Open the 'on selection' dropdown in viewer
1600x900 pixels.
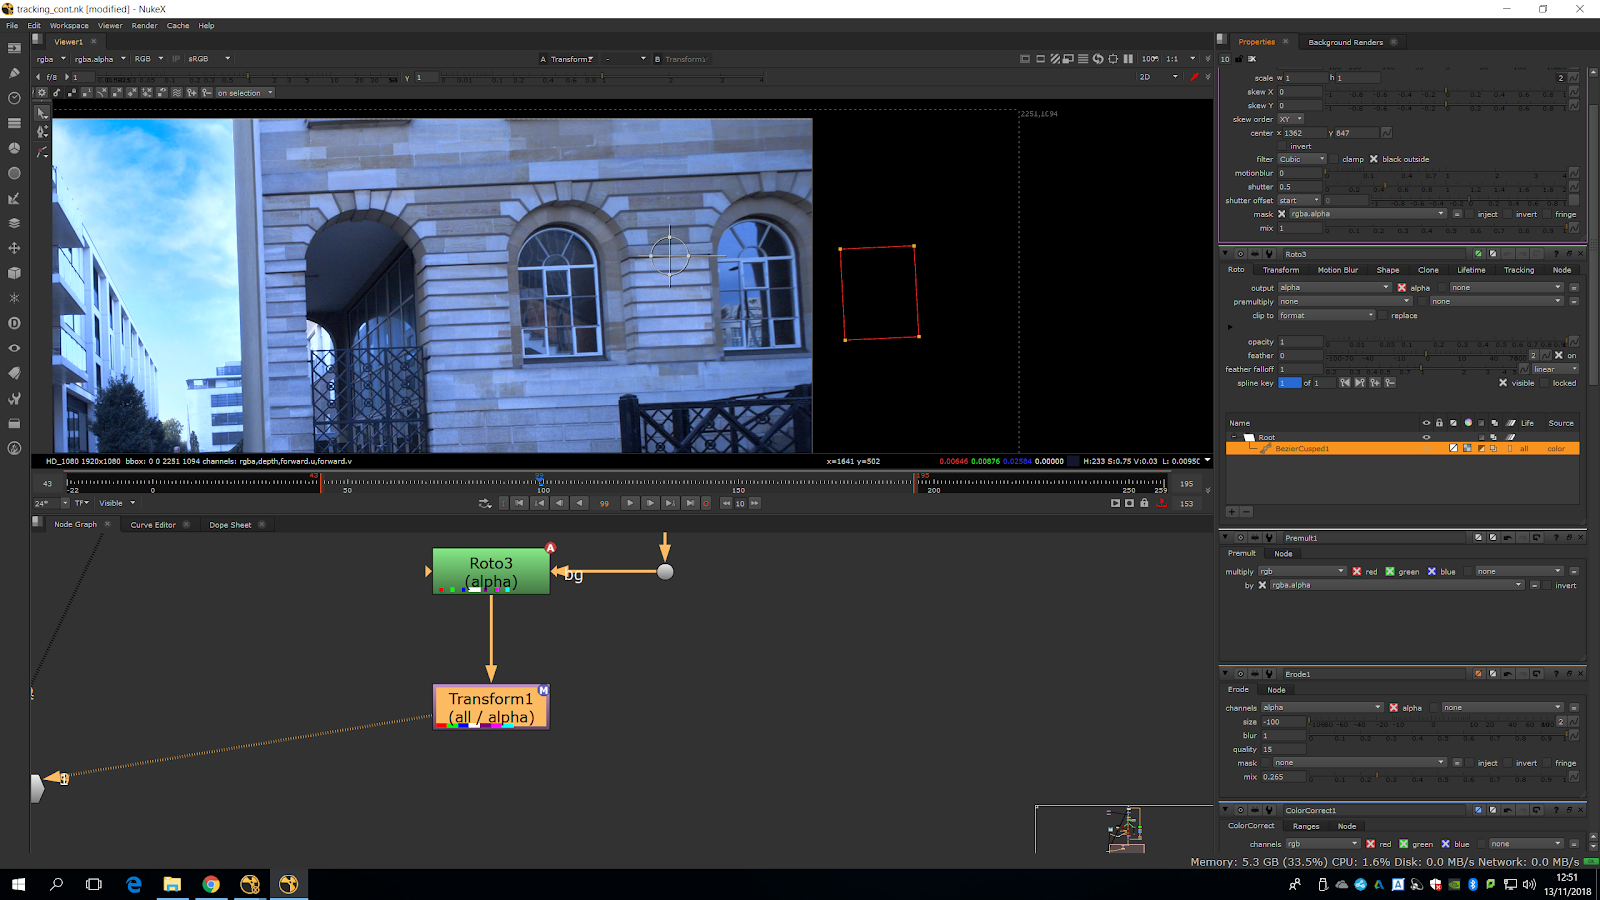click(x=245, y=93)
